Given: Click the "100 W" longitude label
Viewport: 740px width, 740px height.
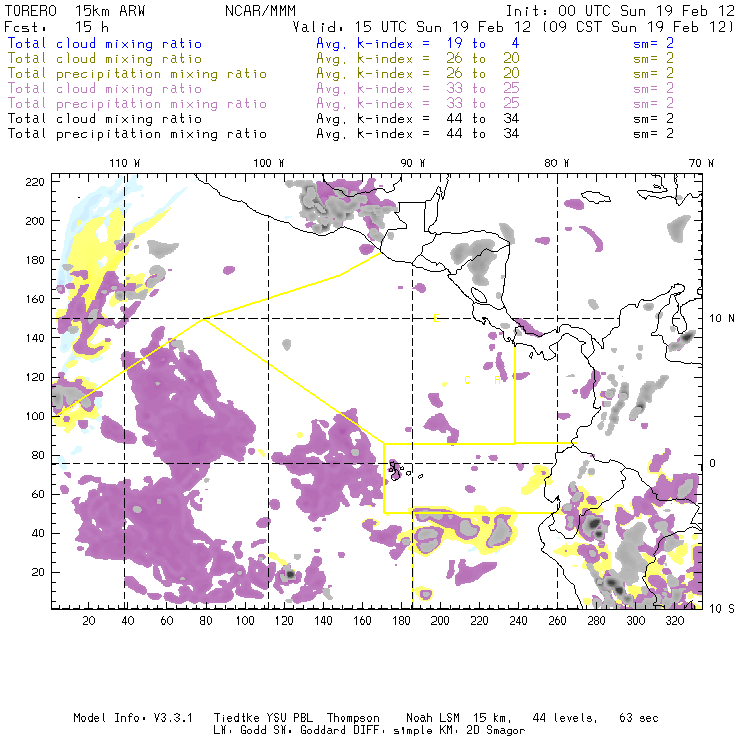Looking at the screenshot, I should [x=269, y=163].
